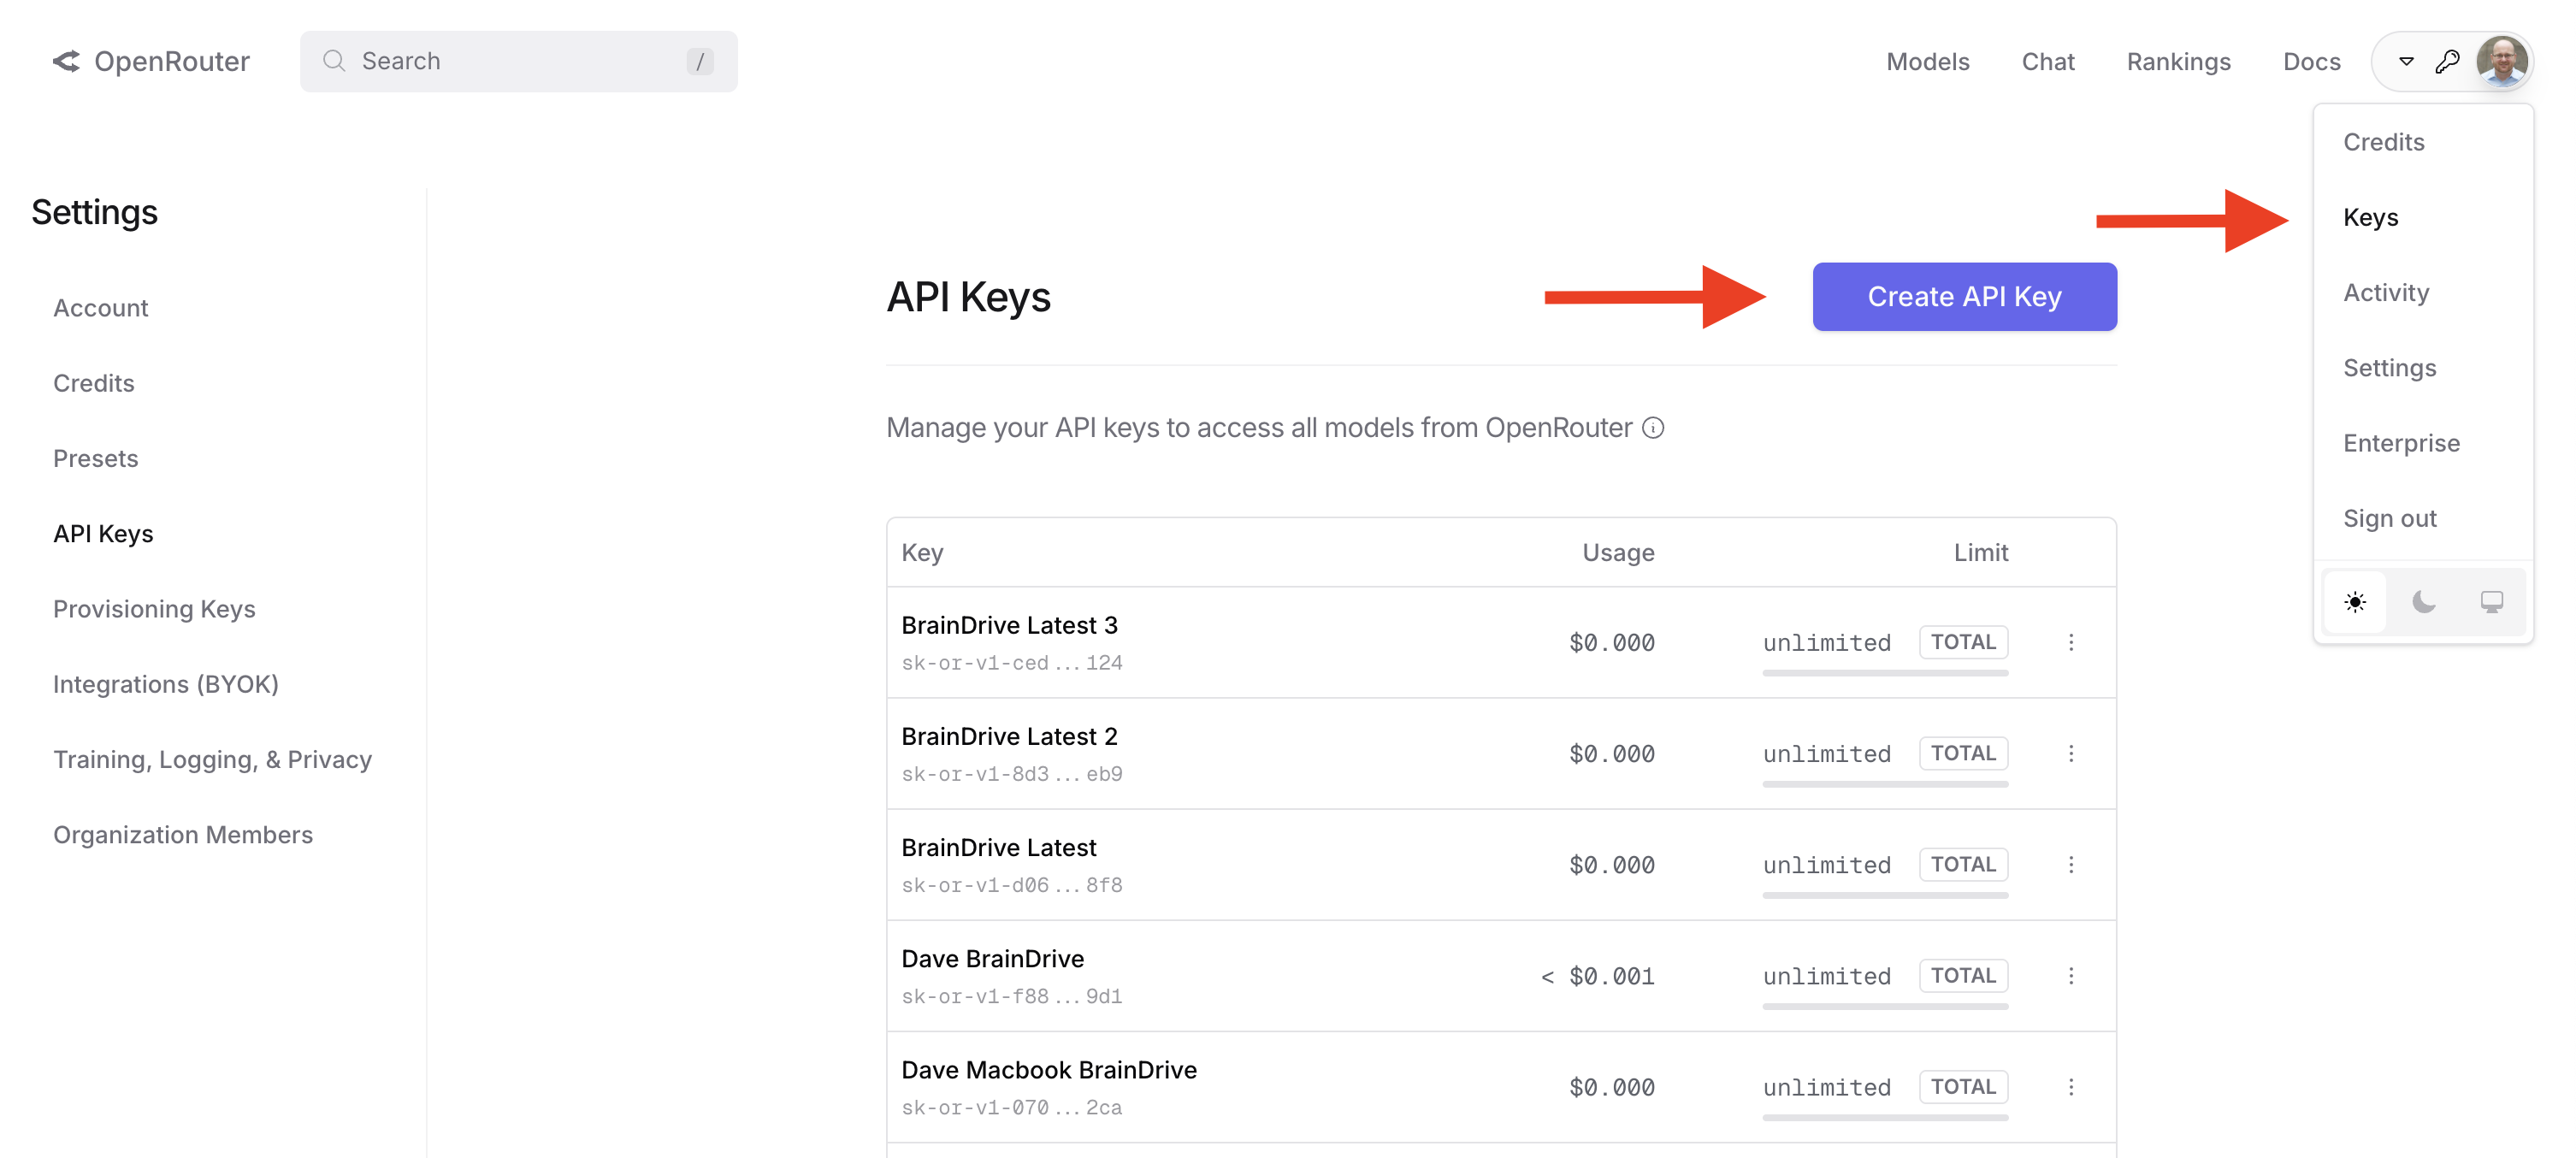Open three-dot menu for BrainDrive Latest 2
2576x1158 pixels.
tap(2070, 753)
